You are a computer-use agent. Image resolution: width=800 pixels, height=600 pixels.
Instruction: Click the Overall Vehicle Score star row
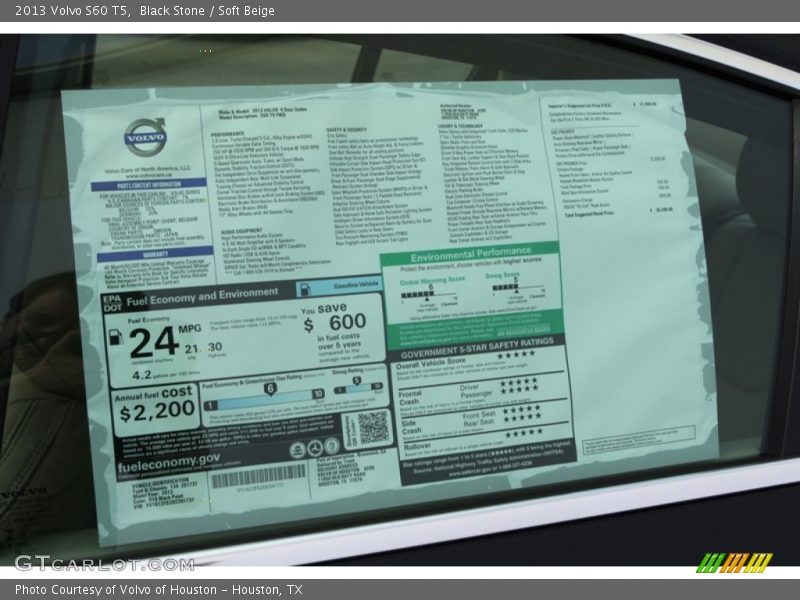[x=516, y=355]
